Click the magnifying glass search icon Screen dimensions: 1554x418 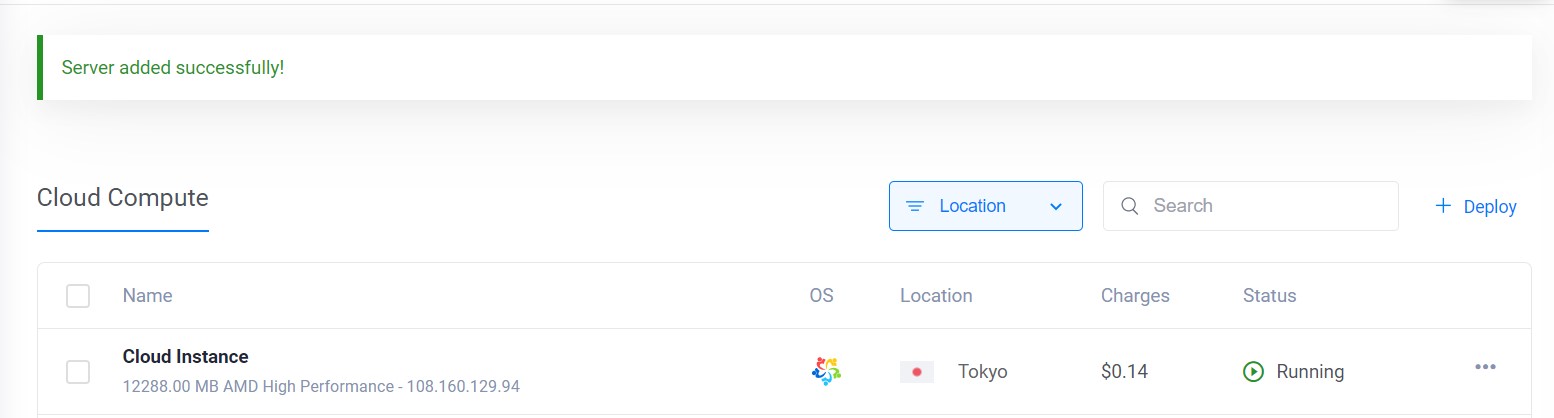point(1130,206)
